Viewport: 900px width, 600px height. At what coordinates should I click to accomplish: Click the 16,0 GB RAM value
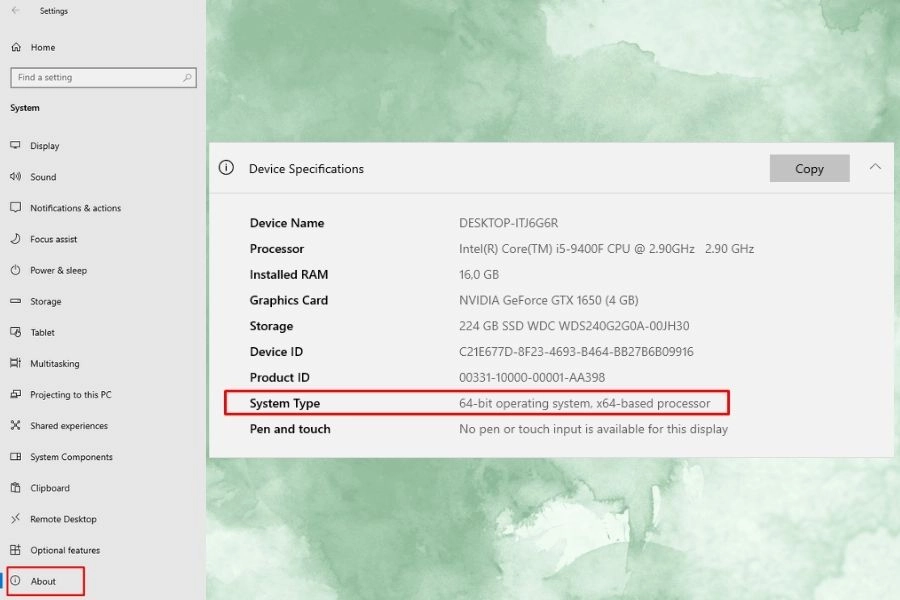point(479,274)
